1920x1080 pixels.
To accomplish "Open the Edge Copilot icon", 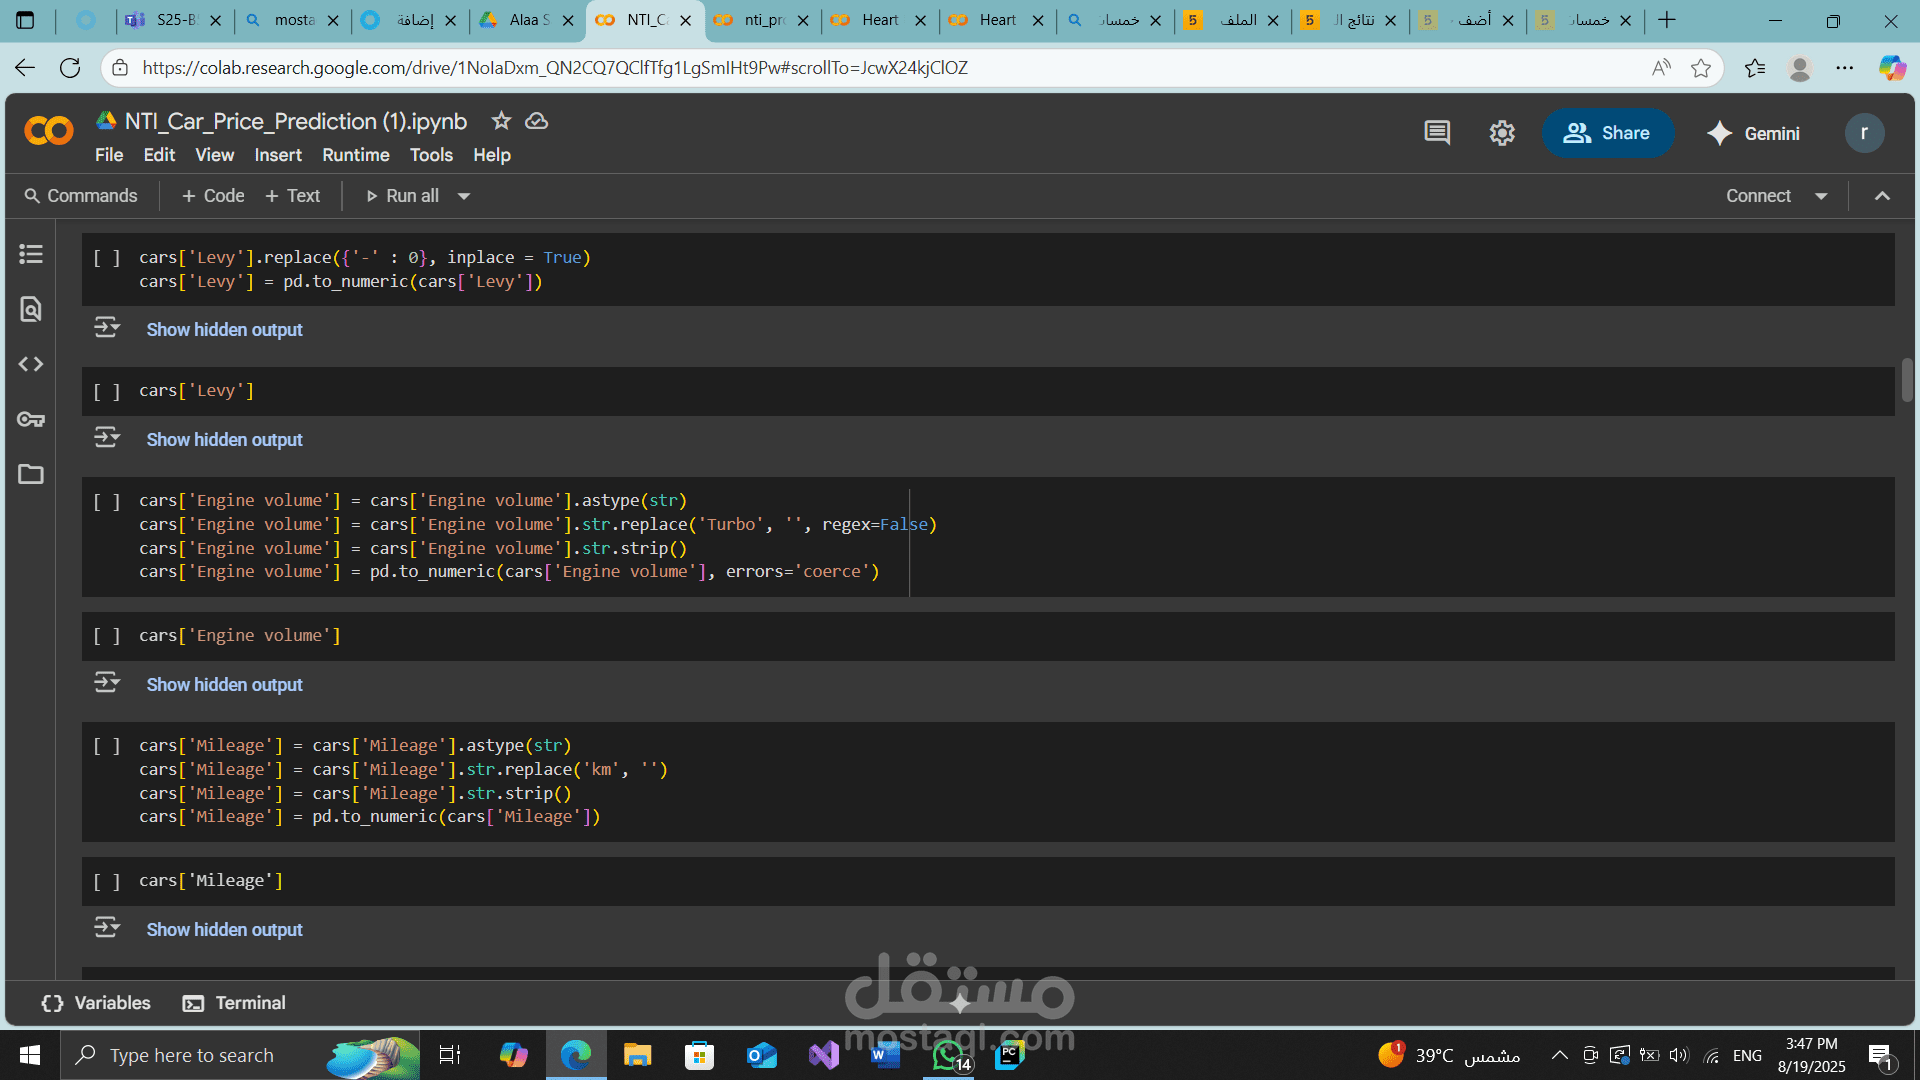I will pos(1892,68).
